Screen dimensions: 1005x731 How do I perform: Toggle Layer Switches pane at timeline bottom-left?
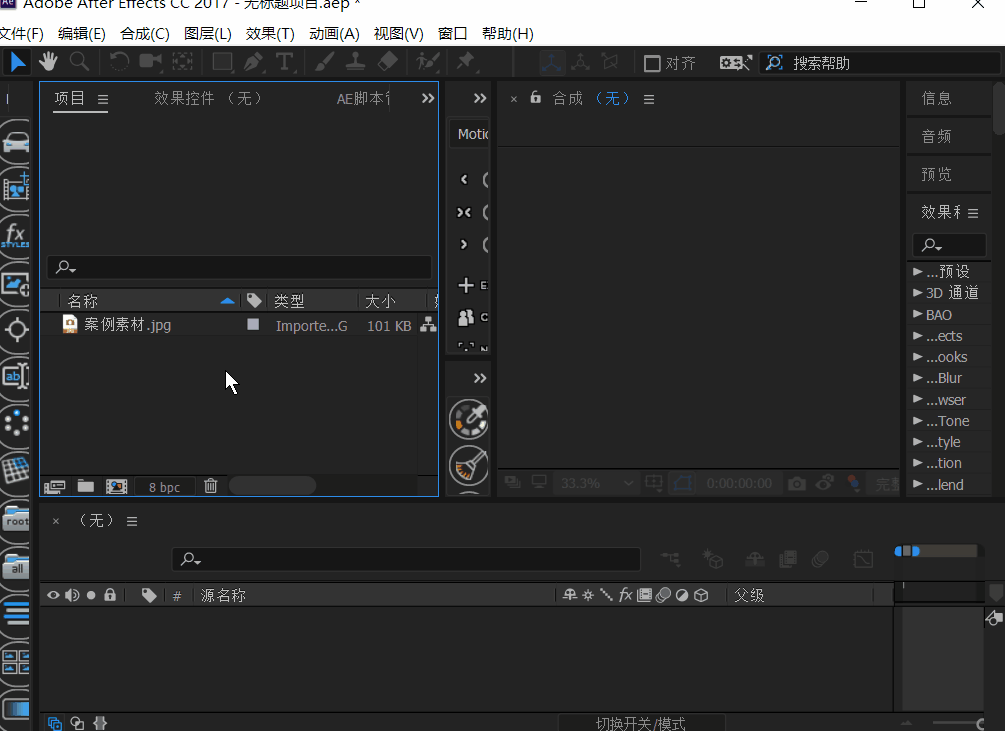(x=55, y=723)
